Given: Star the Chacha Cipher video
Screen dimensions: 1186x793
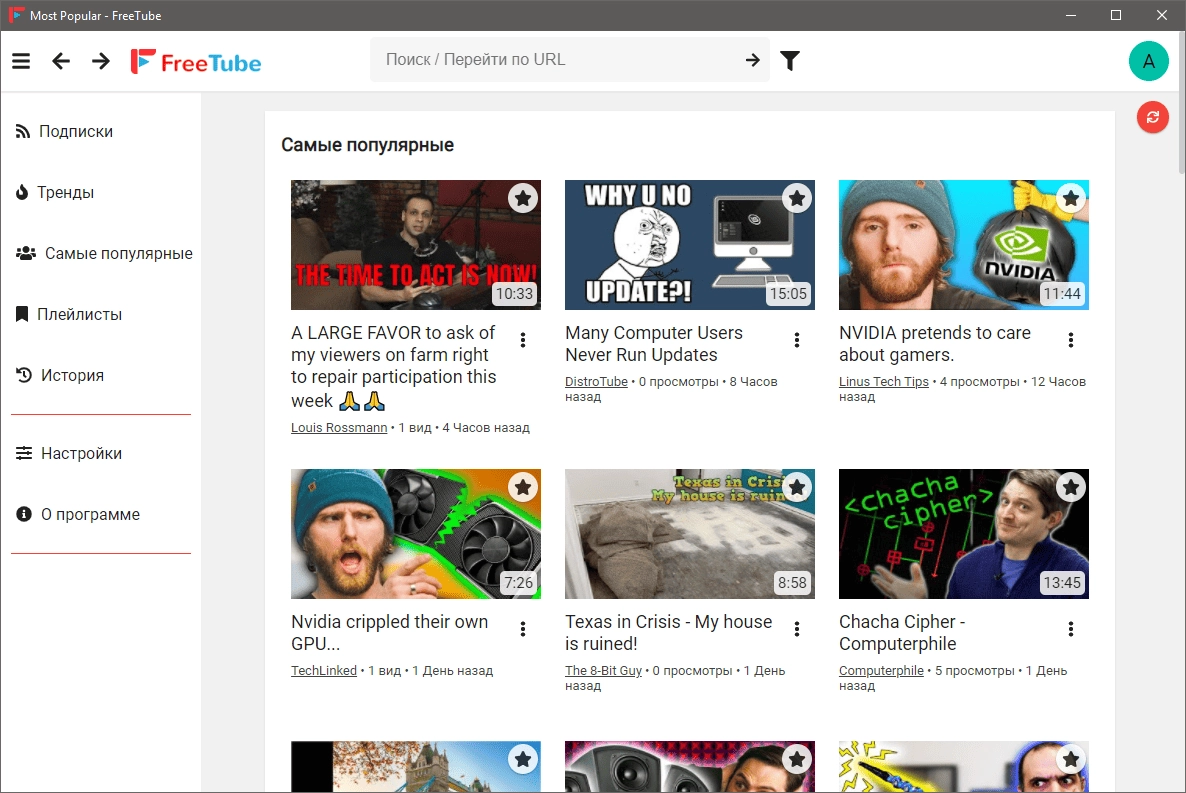Looking at the screenshot, I should point(1070,487).
